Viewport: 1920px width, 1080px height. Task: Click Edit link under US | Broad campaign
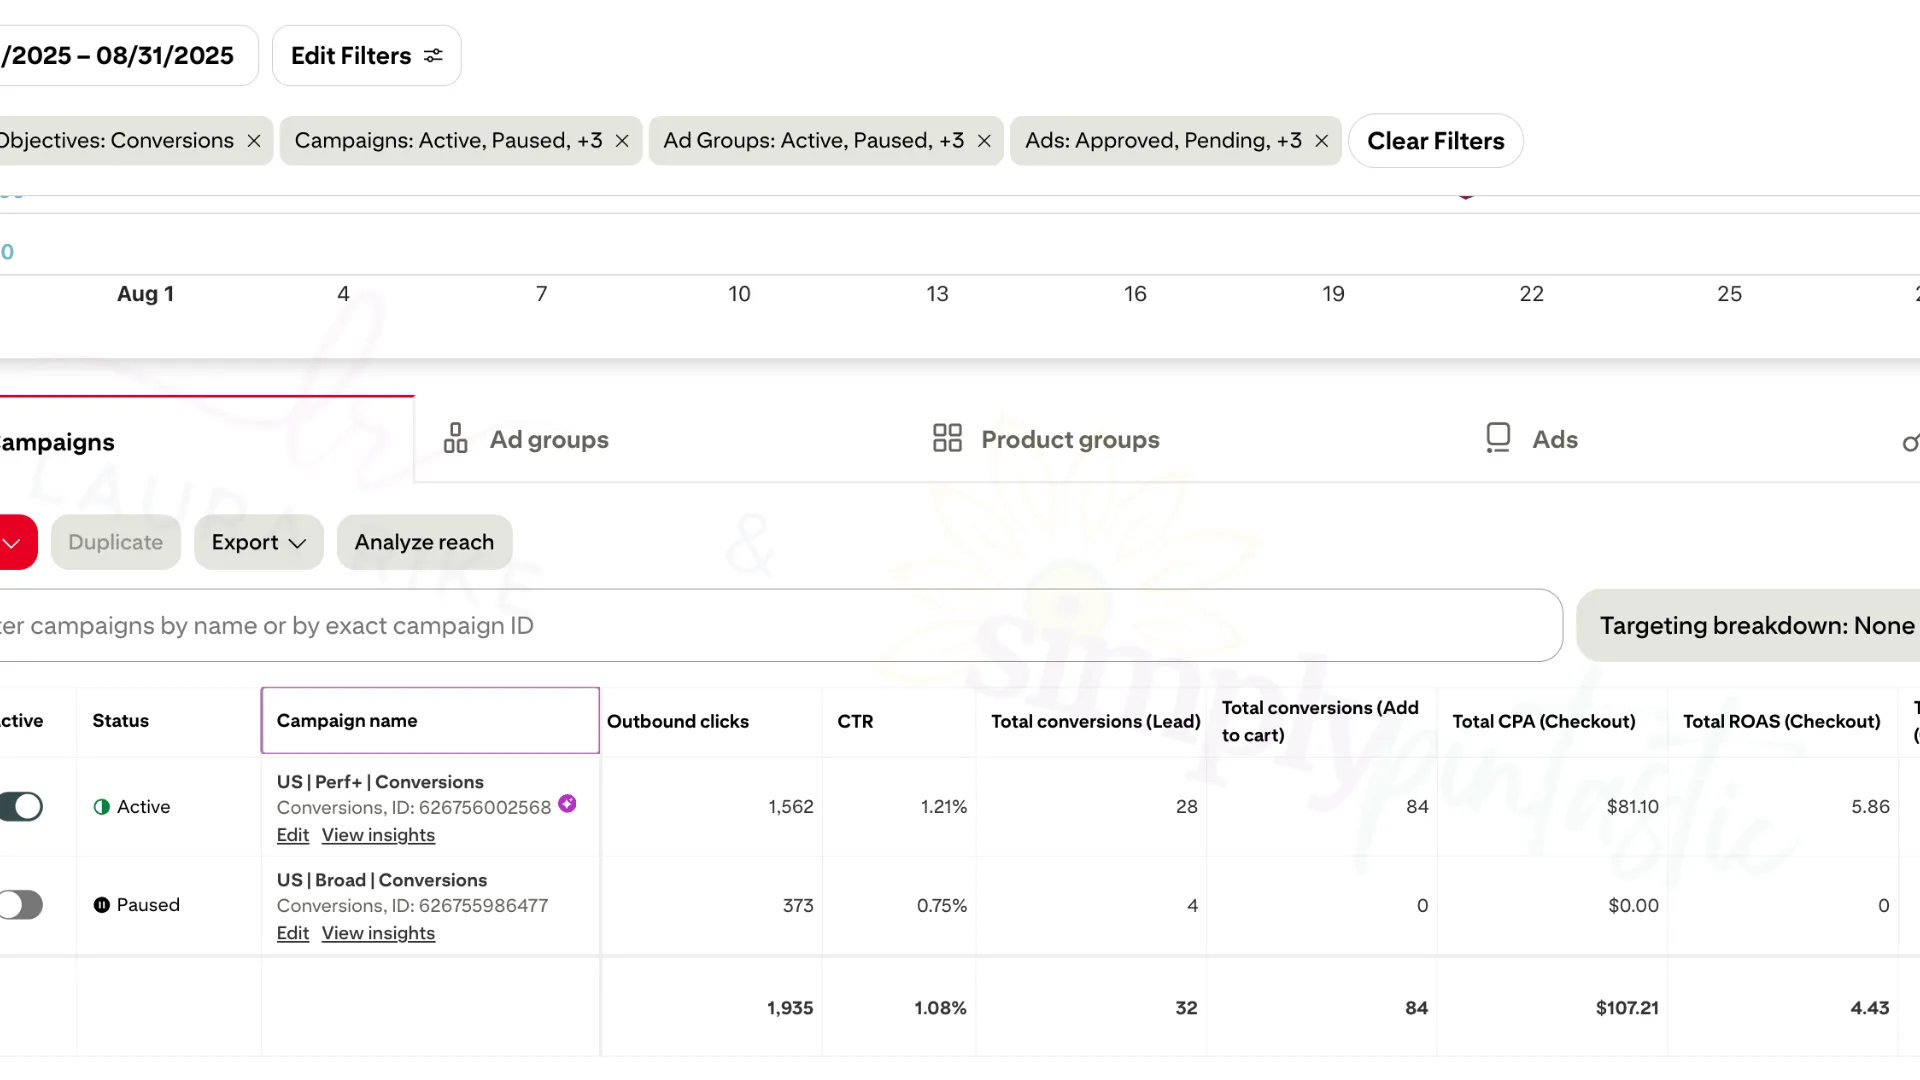pos(292,933)
